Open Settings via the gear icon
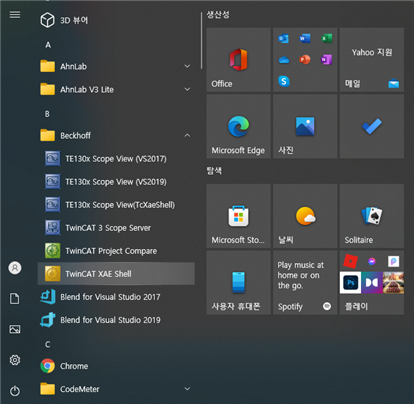Screen dimensions: 414x404 point(15,360)
